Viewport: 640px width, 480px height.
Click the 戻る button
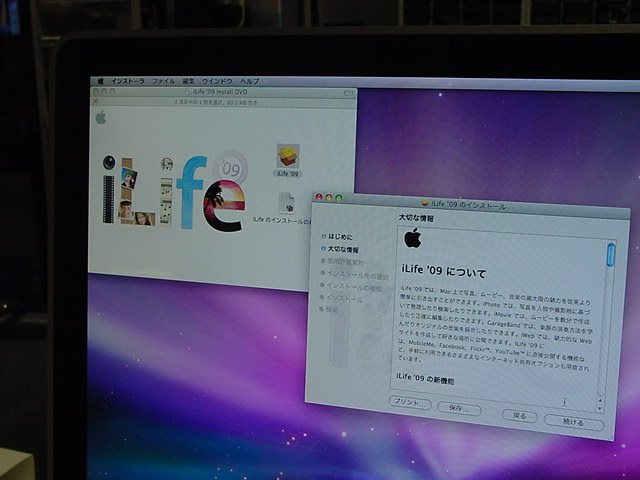519,416
